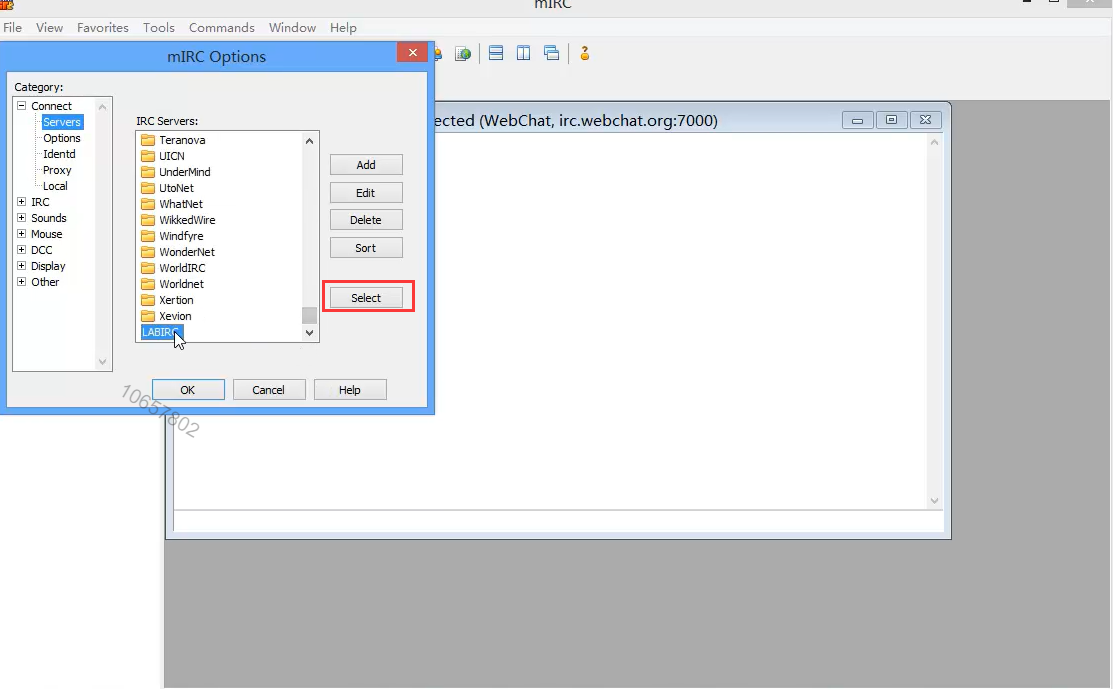The width and height of the screenshot is (1113, 689).
Task: Click the Edit server button
Action: pyautogui.click(x=366, y=192)
